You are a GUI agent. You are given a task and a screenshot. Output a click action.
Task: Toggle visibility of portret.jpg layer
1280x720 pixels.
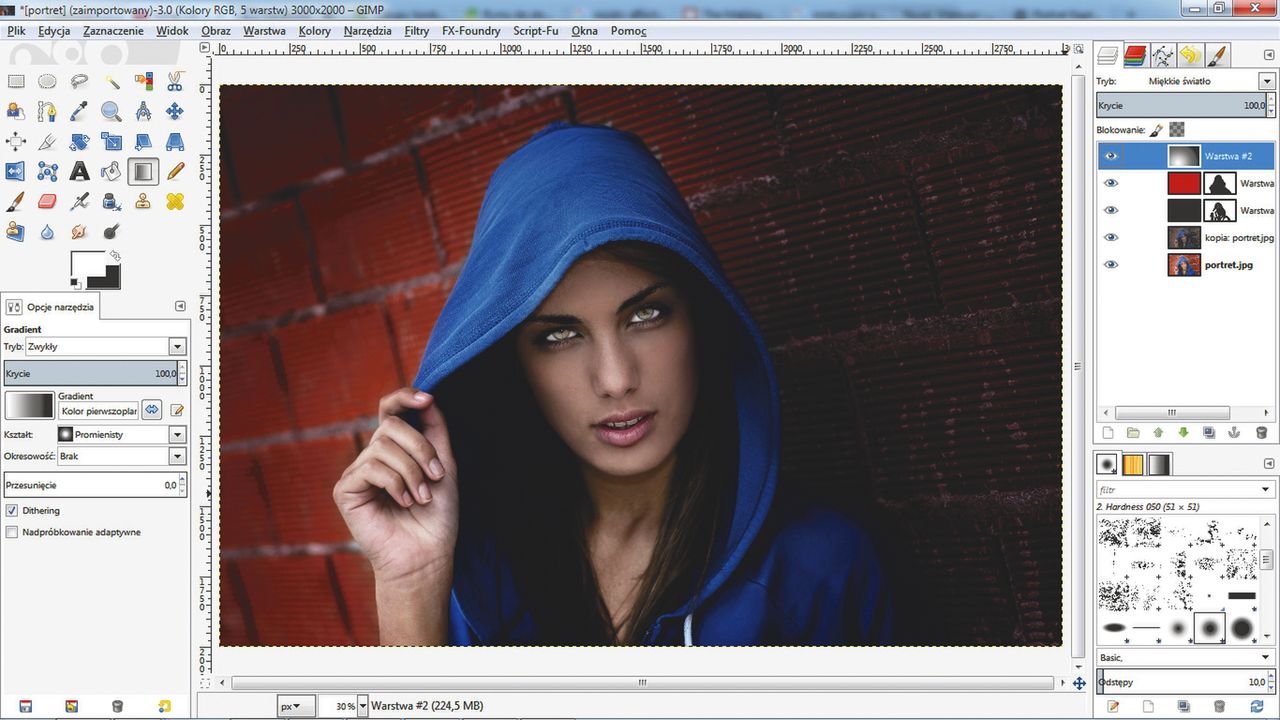1111,264
